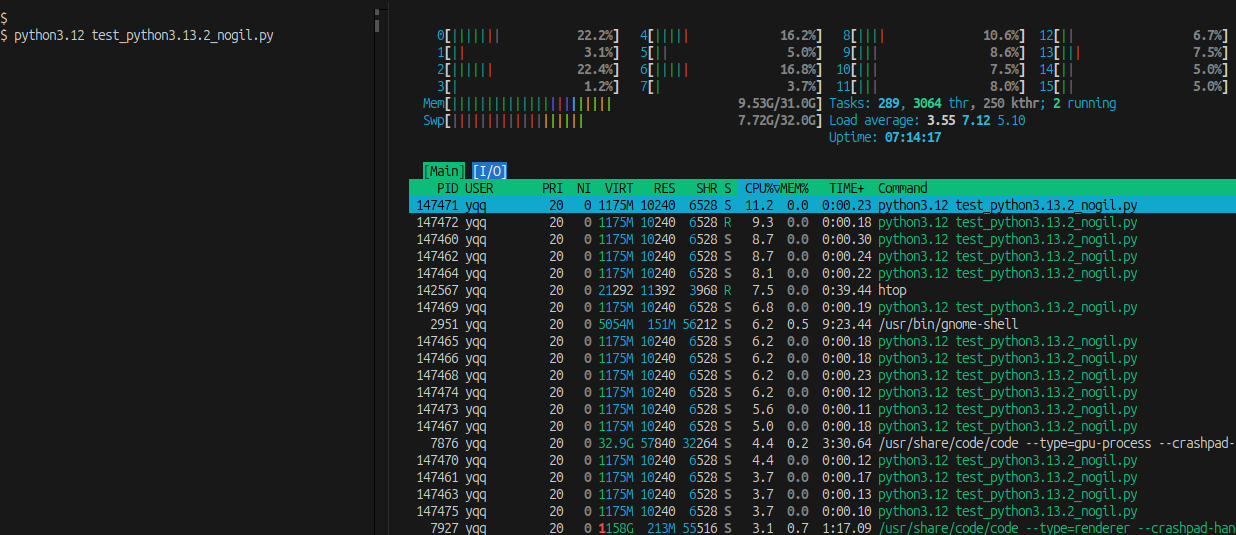This screenshot has height=535, width=1236.
Task: Select process row with PID 147475
Action: point(822,511)
